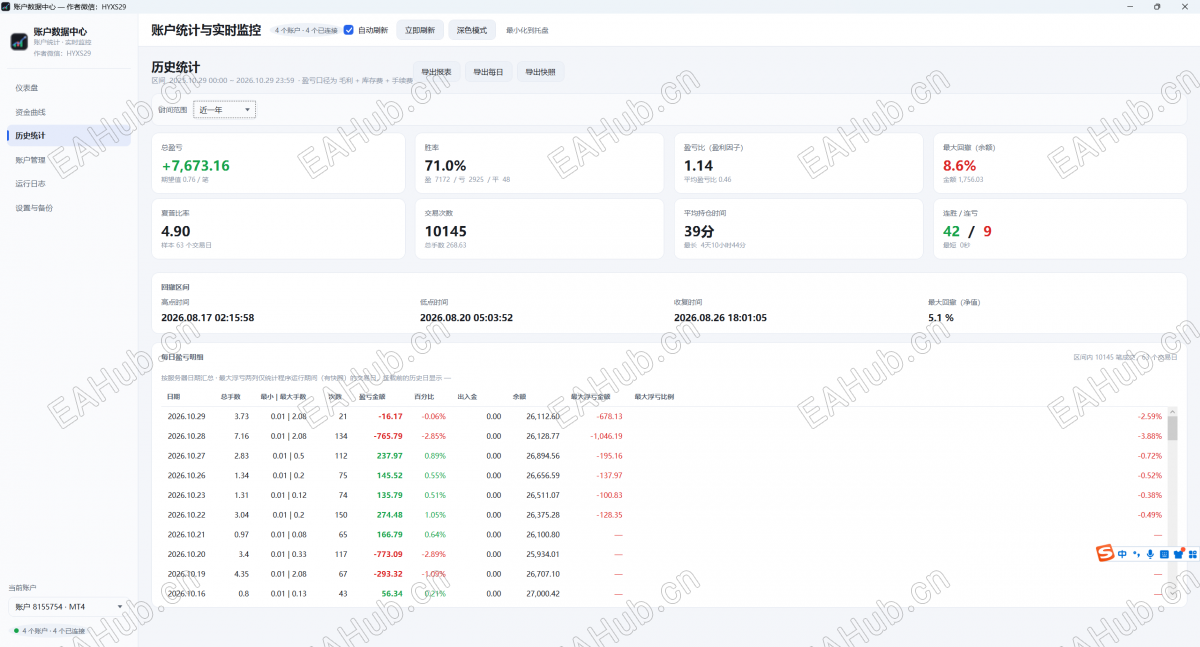The image size is (1200, 647).
Task: Click the 立即刷新 button
Action: 420,30
